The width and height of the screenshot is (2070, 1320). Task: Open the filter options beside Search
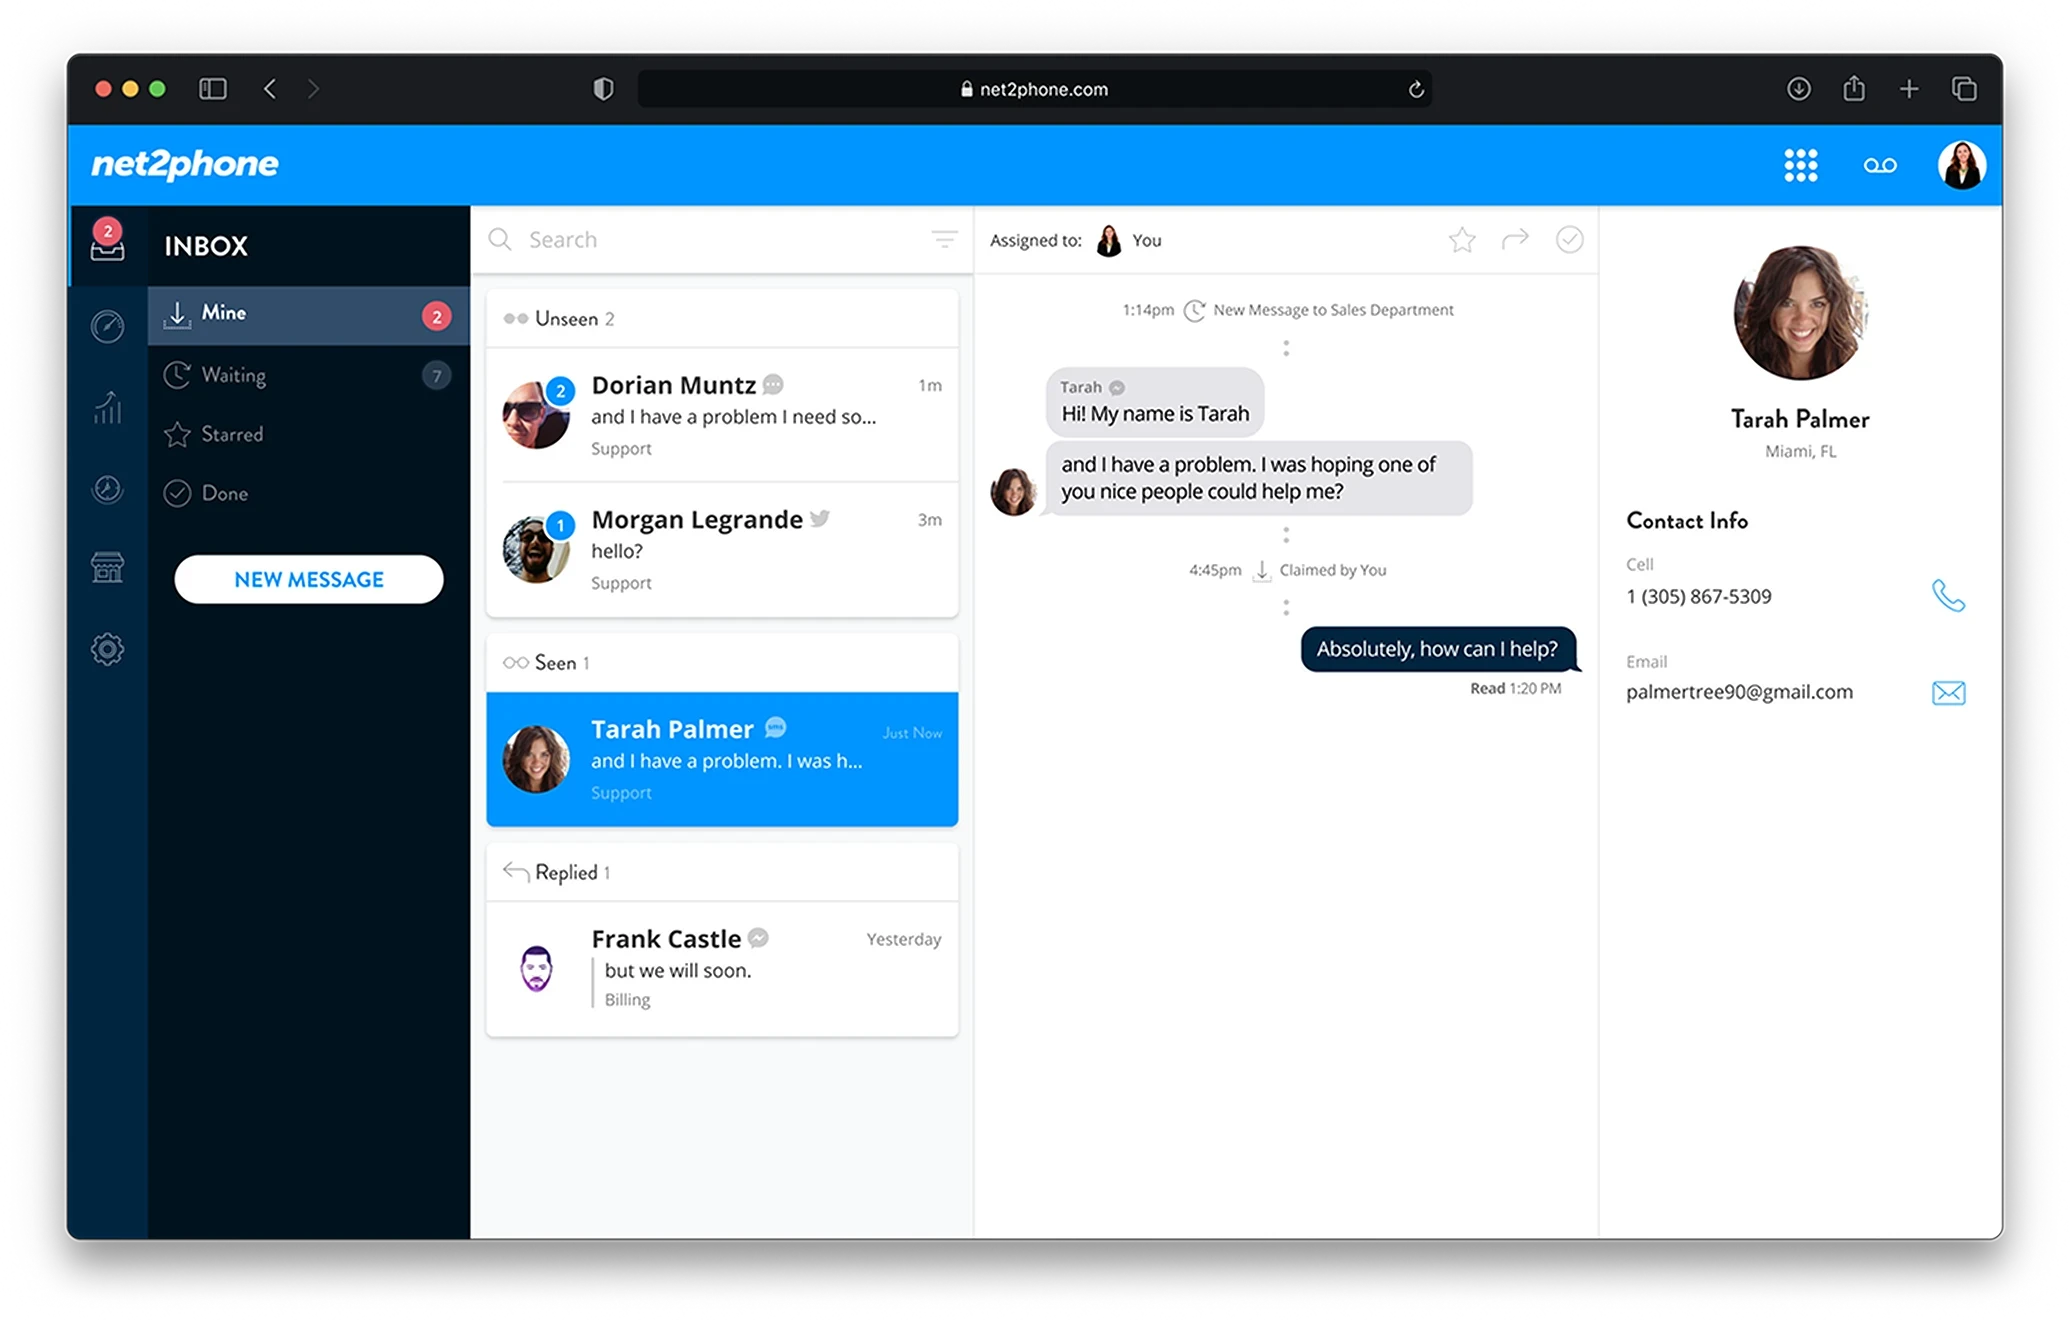(944, 239)
